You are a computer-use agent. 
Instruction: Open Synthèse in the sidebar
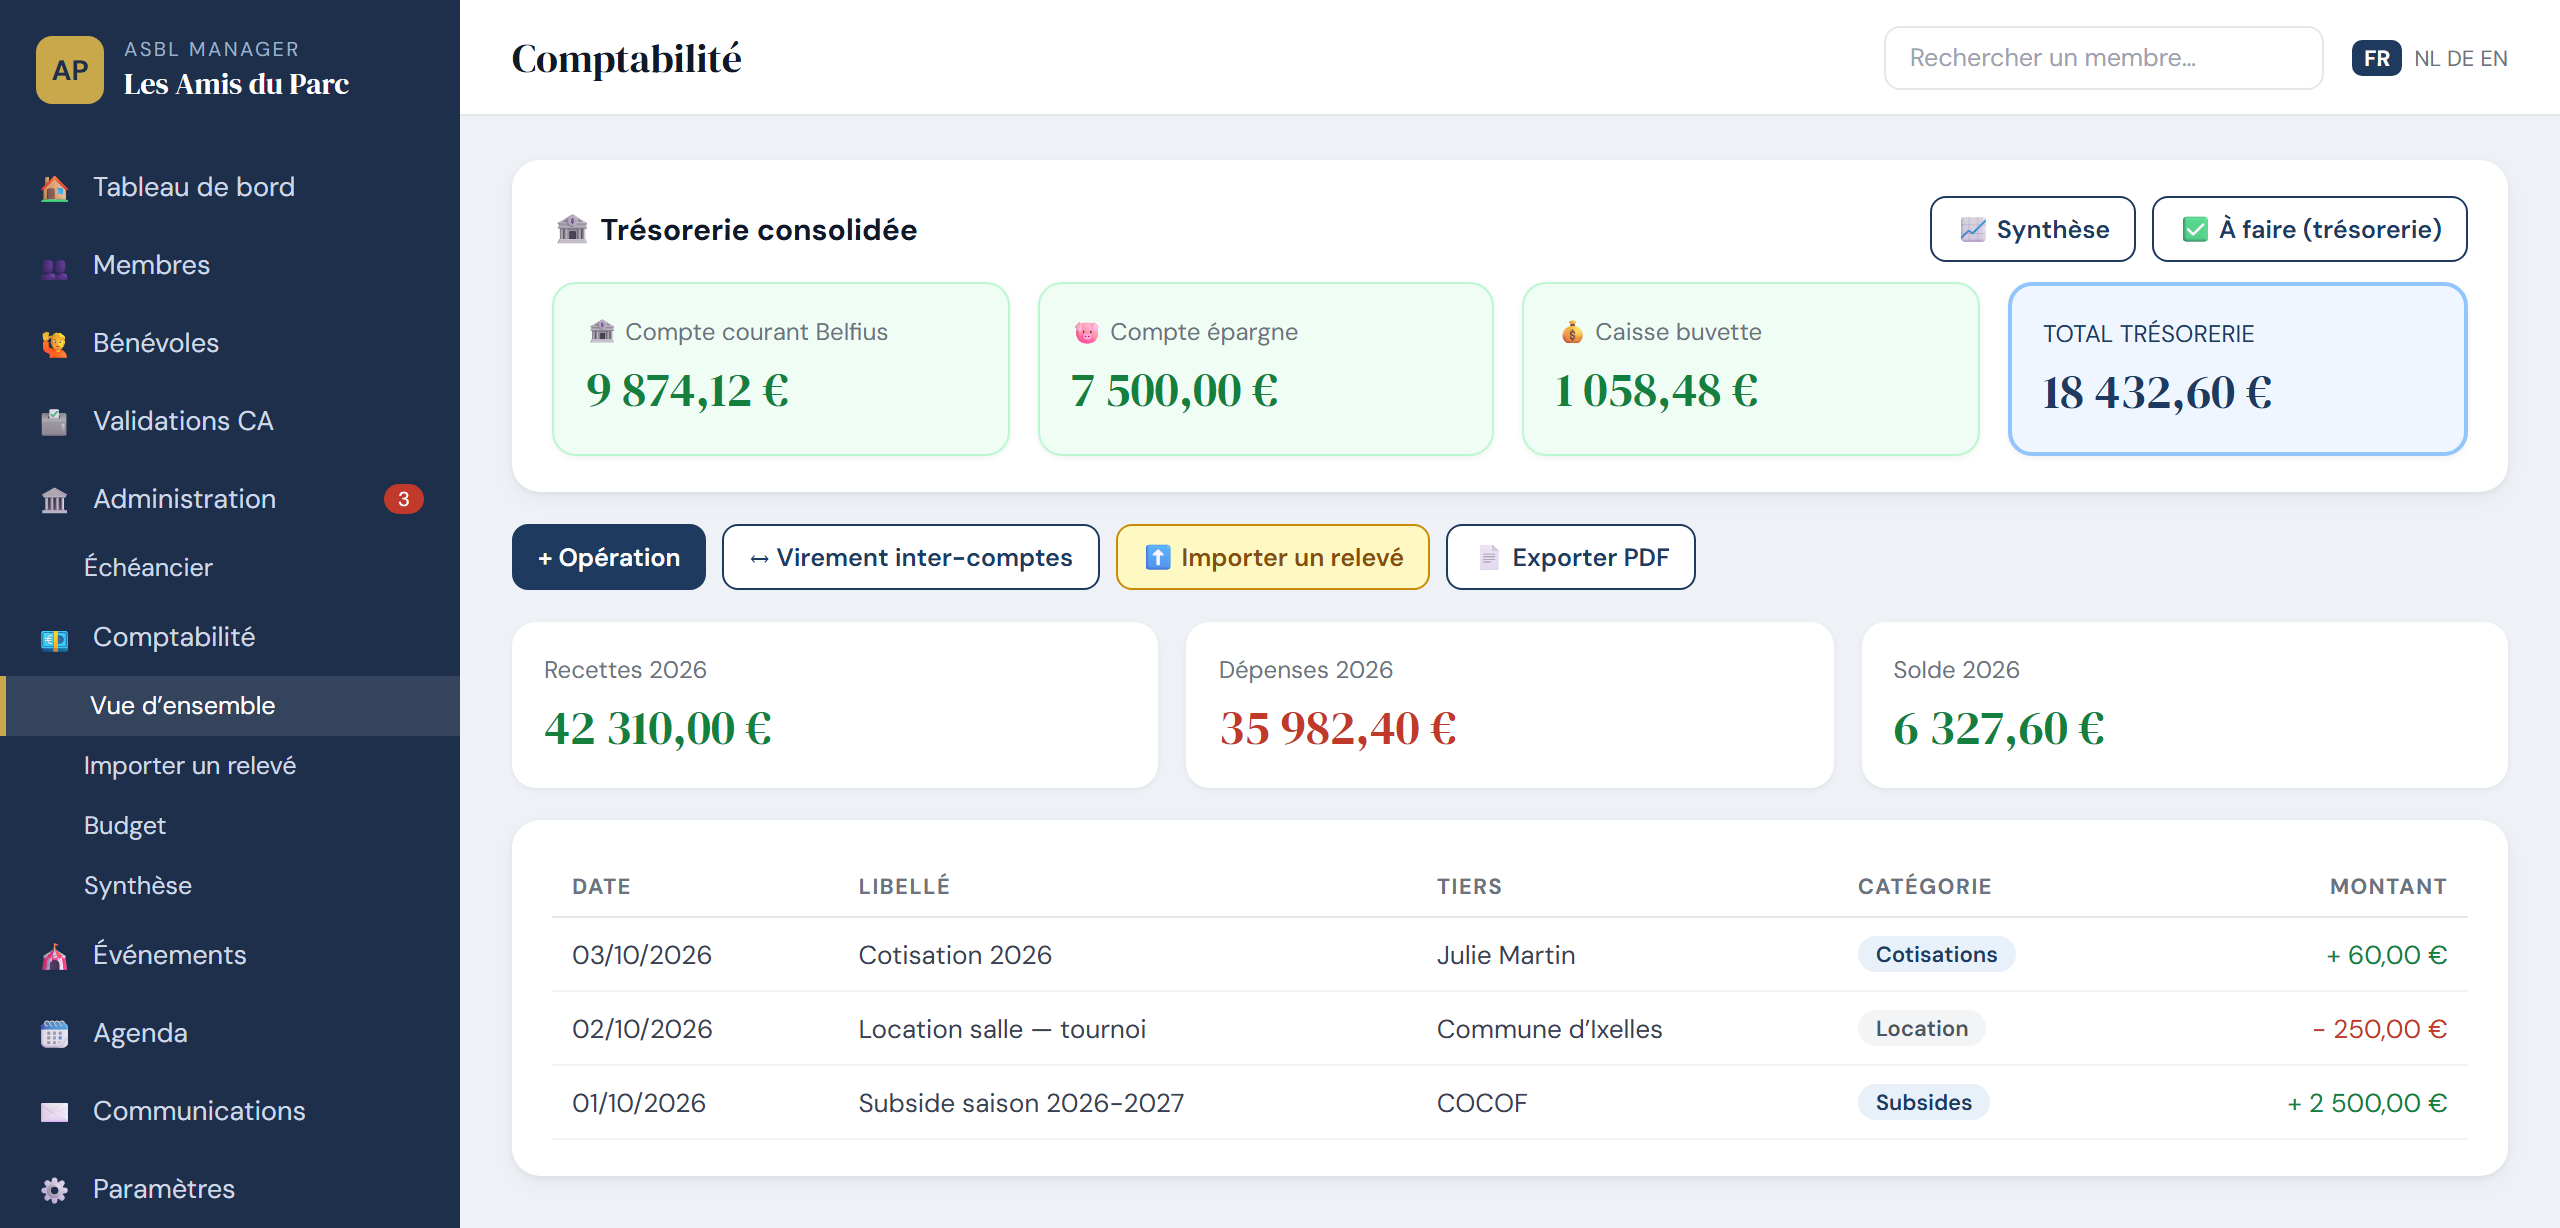pos(230,886)
